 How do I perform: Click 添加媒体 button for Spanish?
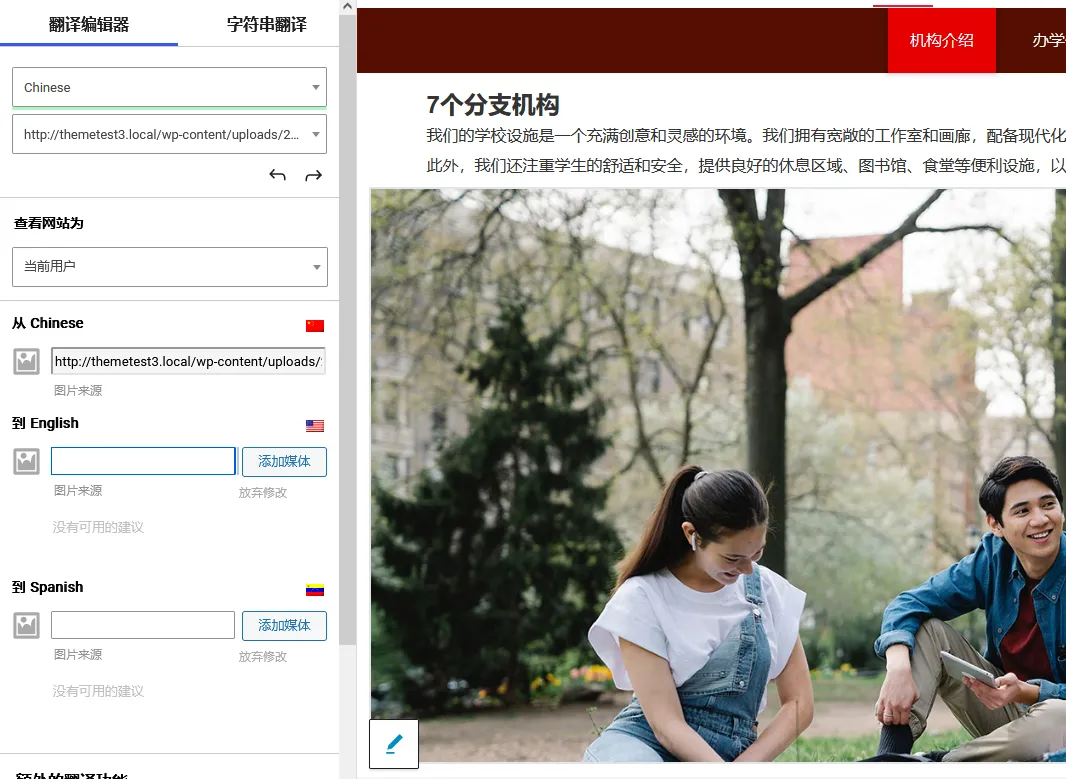[284, 625]
